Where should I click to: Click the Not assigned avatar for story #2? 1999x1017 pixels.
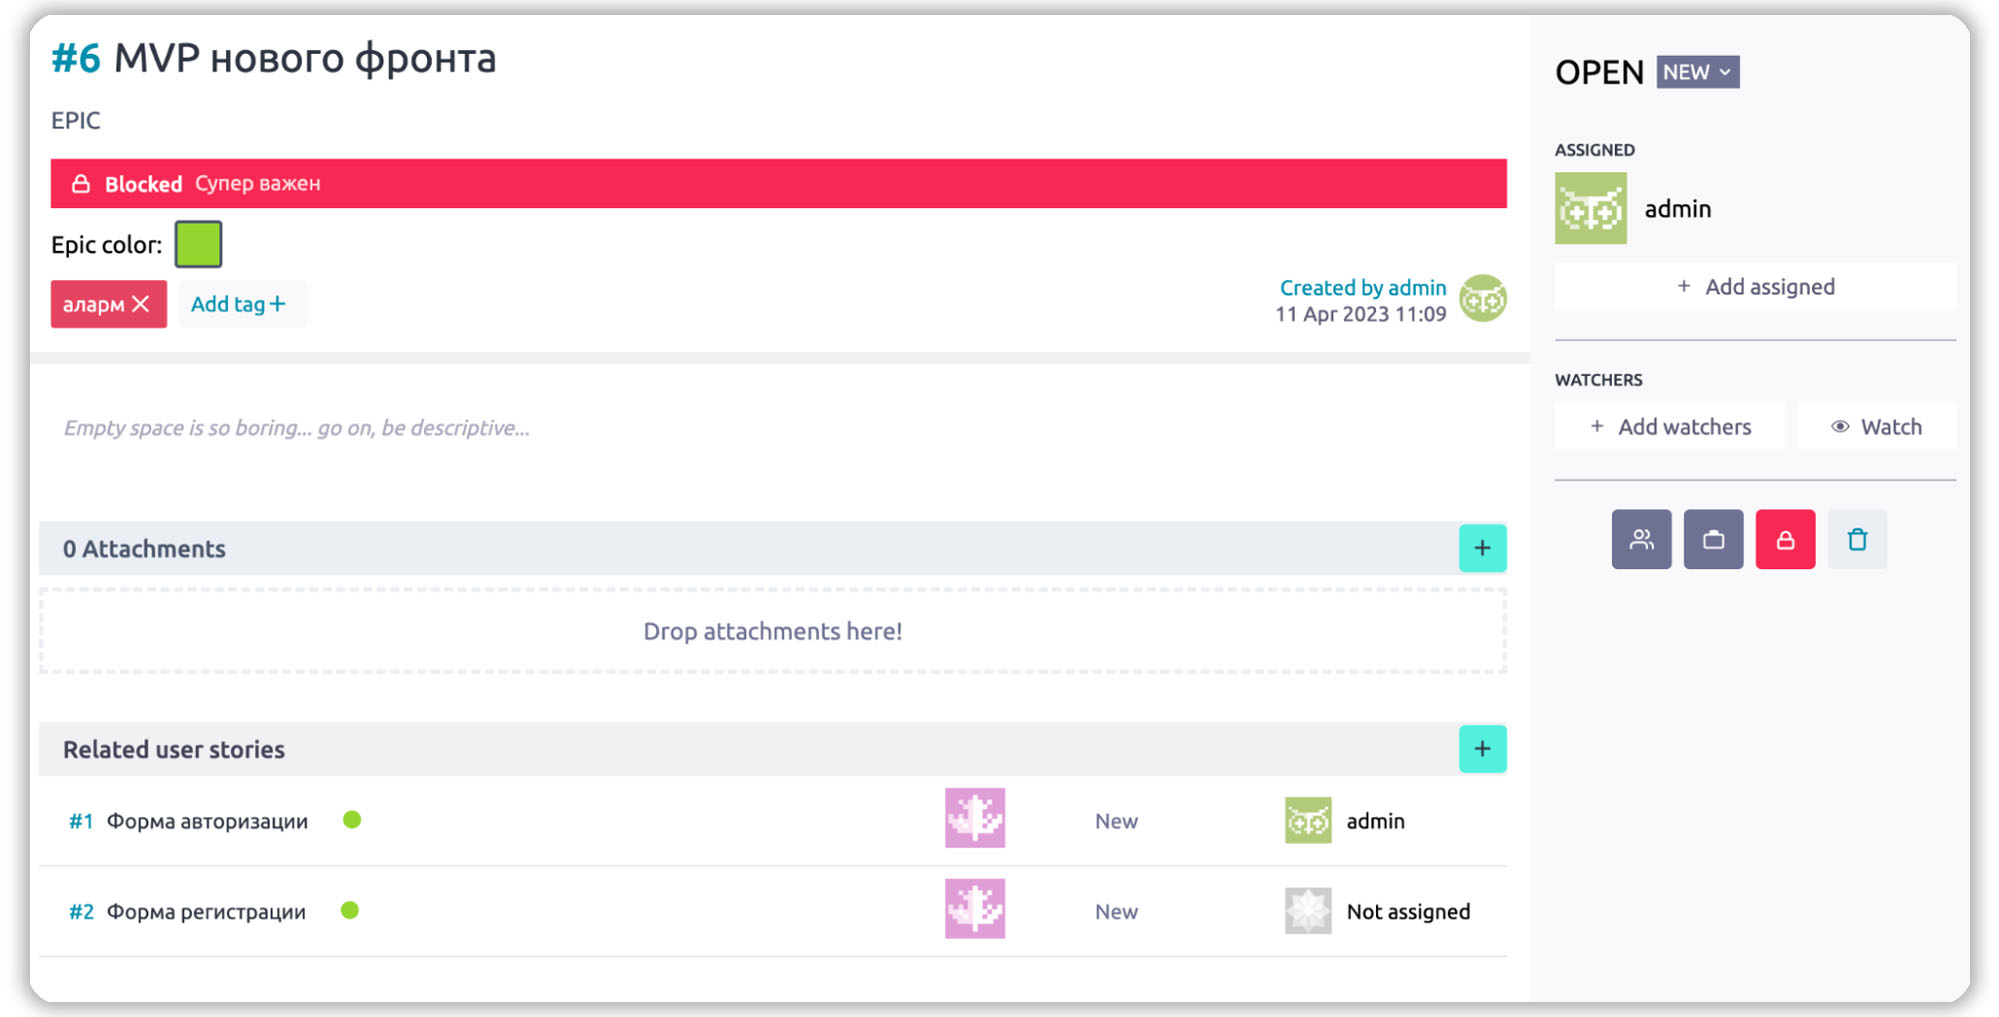pyautogui.click(x=1307, y=911)
